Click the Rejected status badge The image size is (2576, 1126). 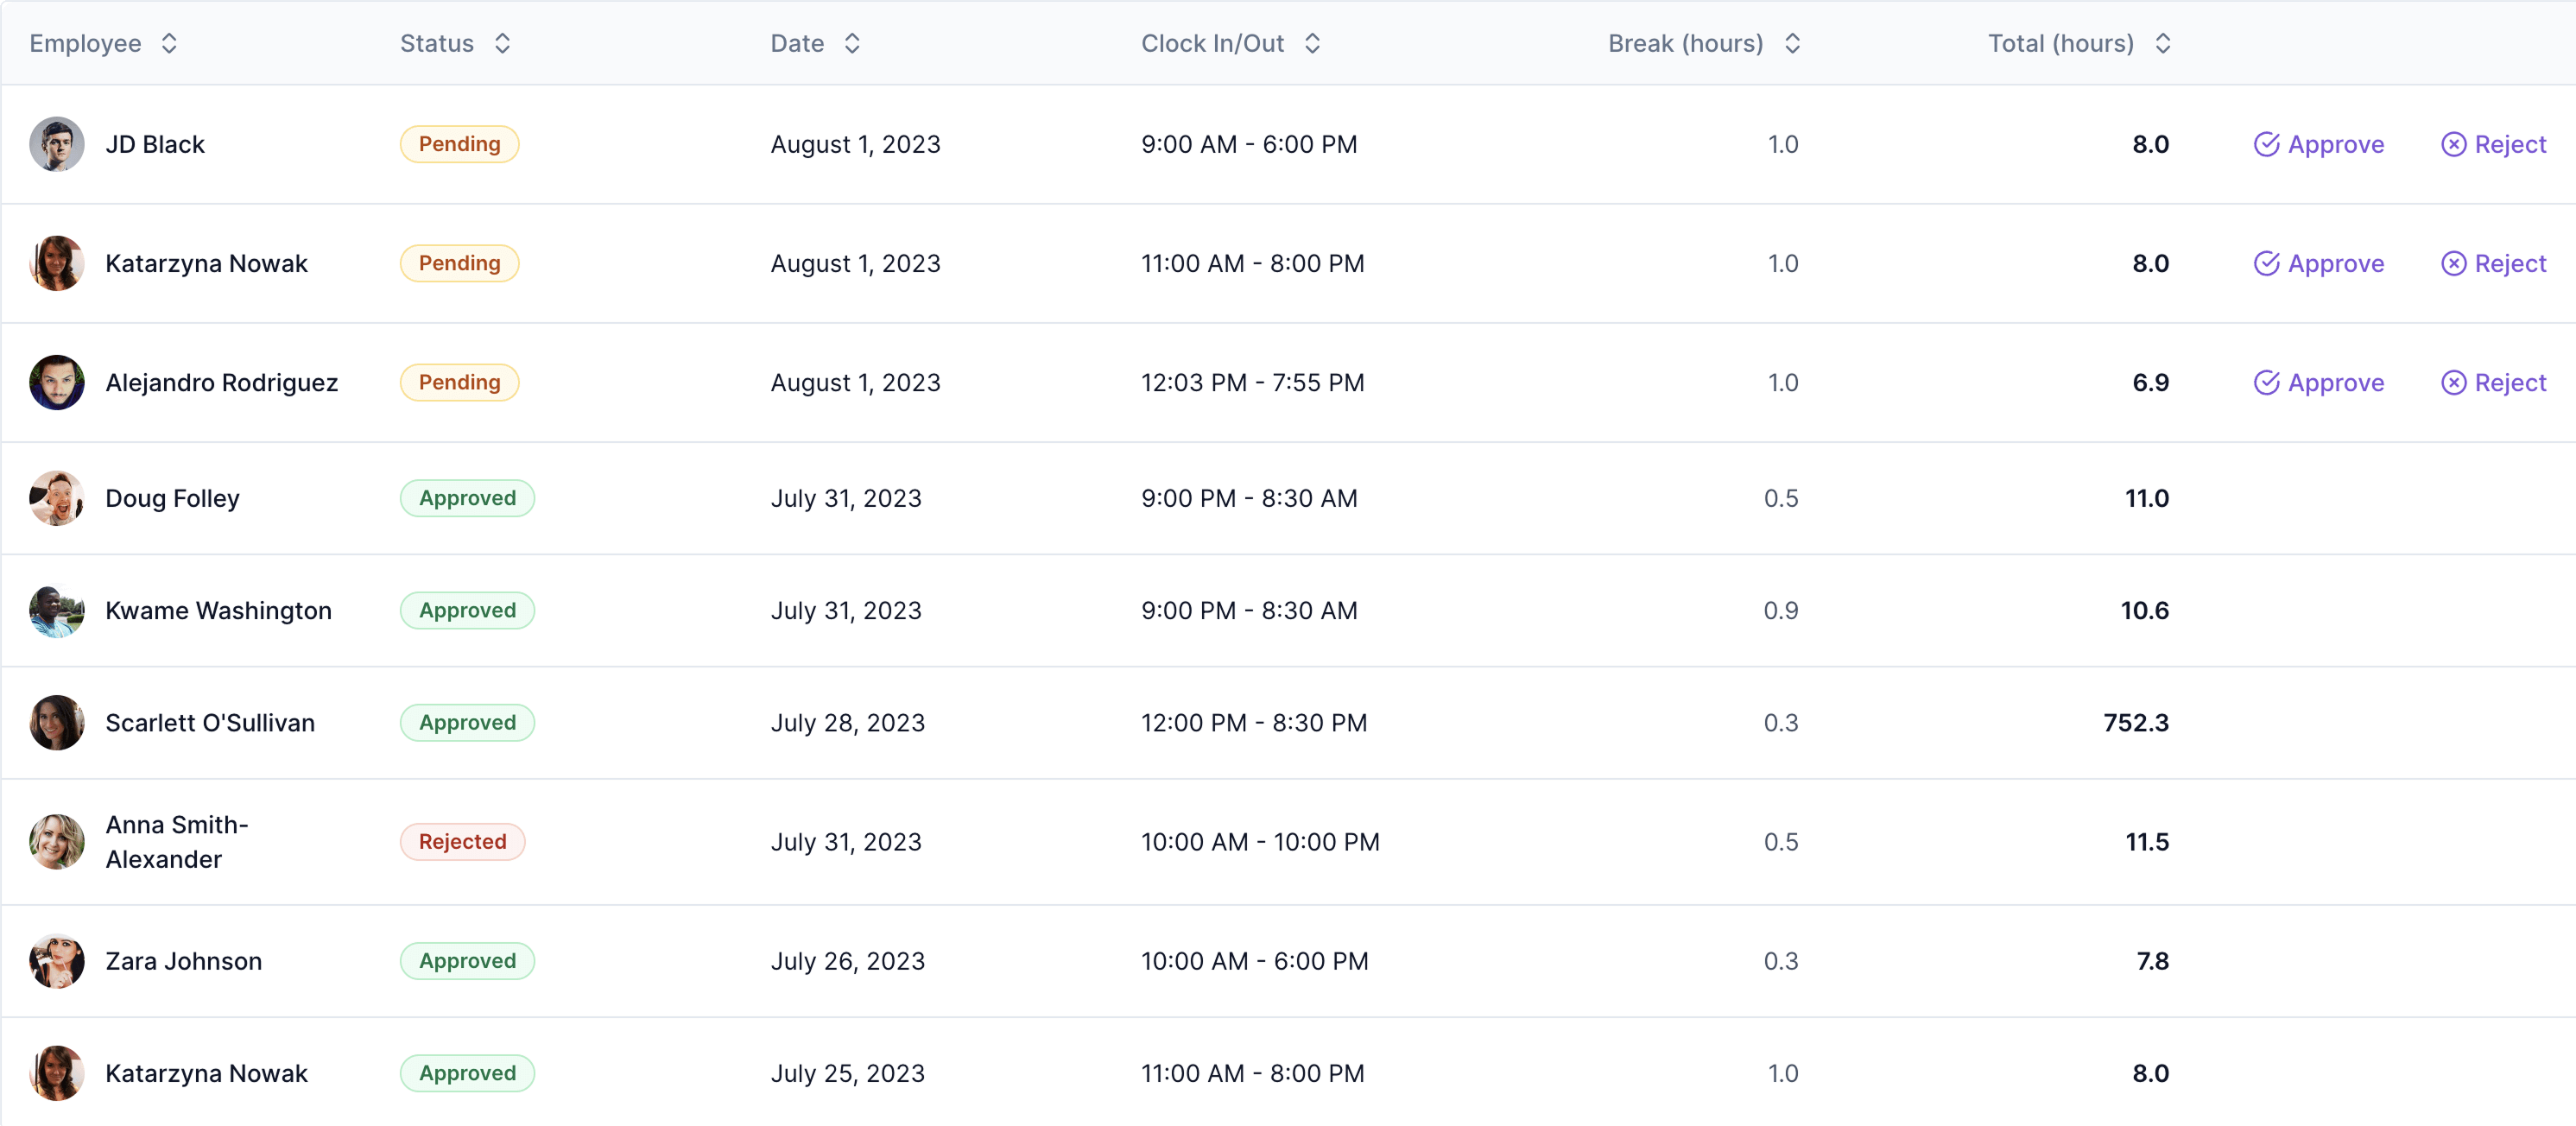(462, 841)
